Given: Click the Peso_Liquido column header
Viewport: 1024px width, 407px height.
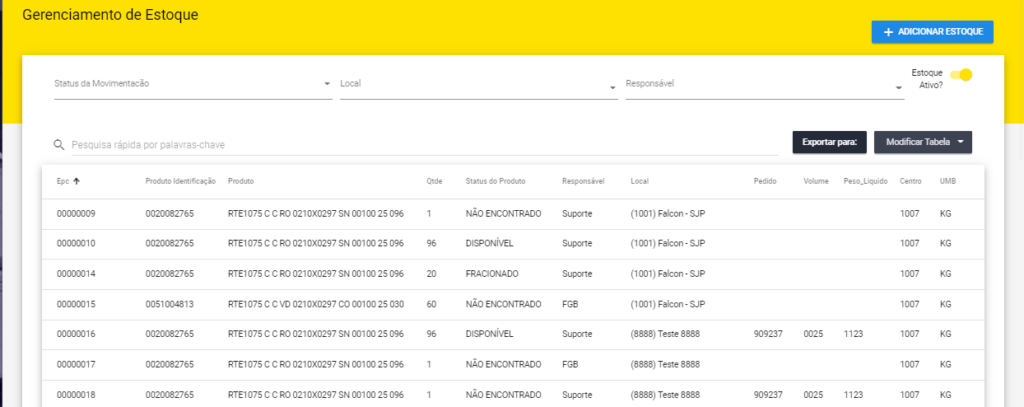Looking at the screenshot, I should click(x=866, y=181).
